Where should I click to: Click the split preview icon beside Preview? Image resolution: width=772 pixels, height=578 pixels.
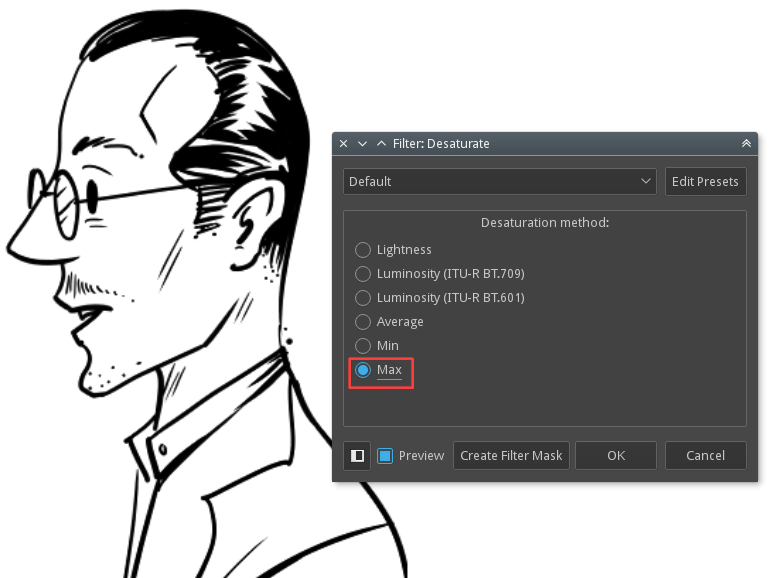click(357, 456)
